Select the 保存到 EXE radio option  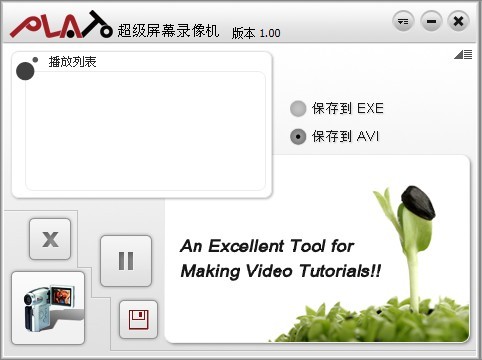(298, 109)
